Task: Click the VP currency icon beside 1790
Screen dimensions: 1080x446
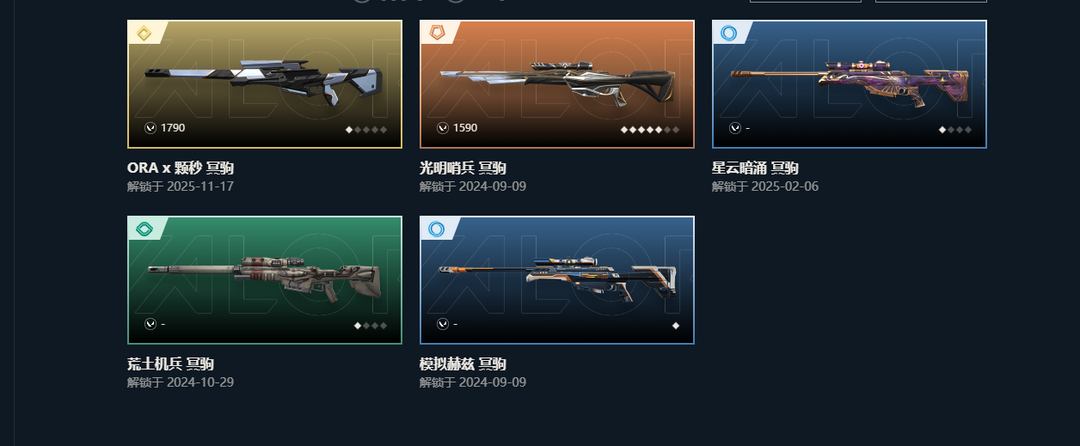Action: [150, 128]
